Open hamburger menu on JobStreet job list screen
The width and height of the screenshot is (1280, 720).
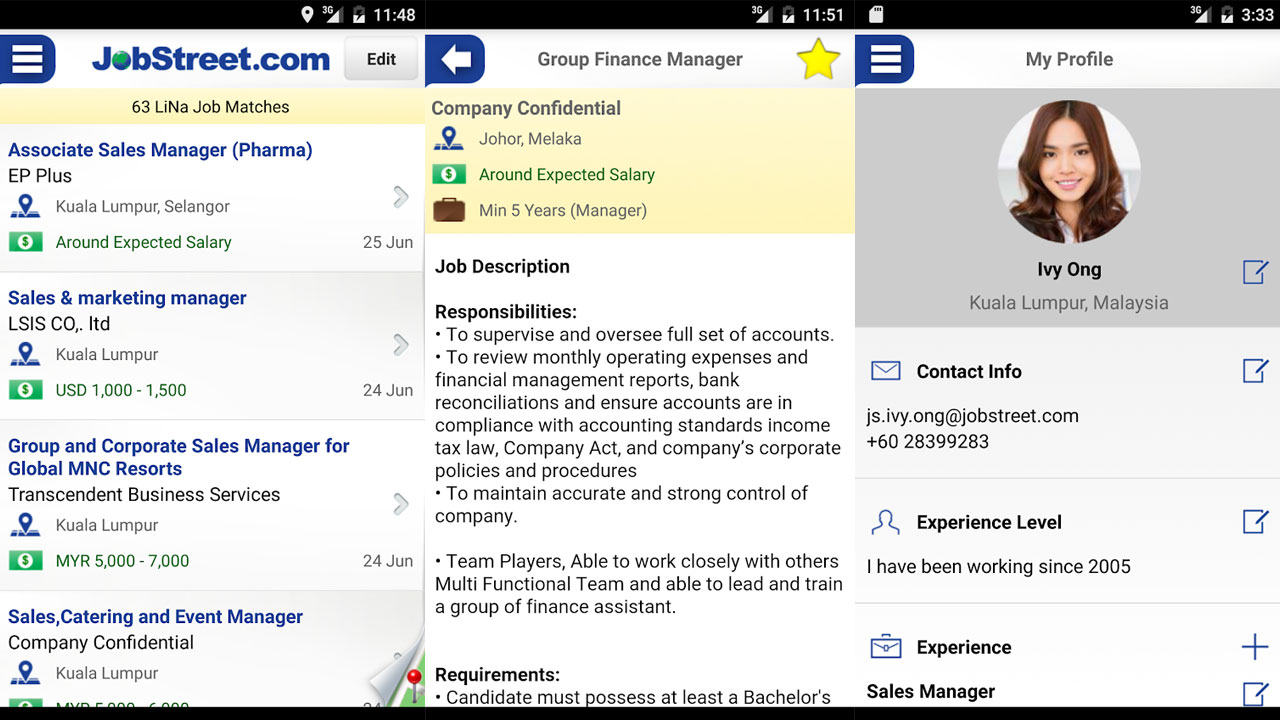coord(27,59)
